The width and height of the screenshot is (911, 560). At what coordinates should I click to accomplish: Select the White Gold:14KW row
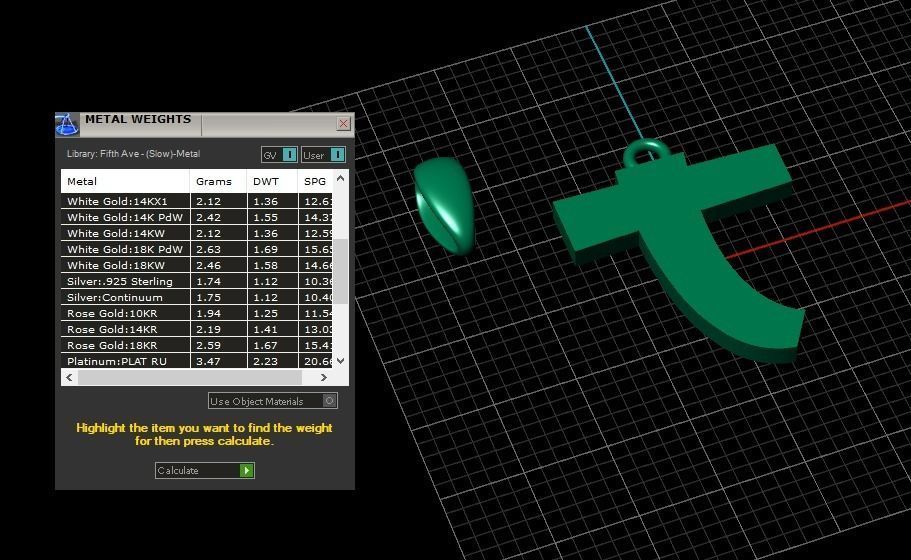(x=197, y=233)
